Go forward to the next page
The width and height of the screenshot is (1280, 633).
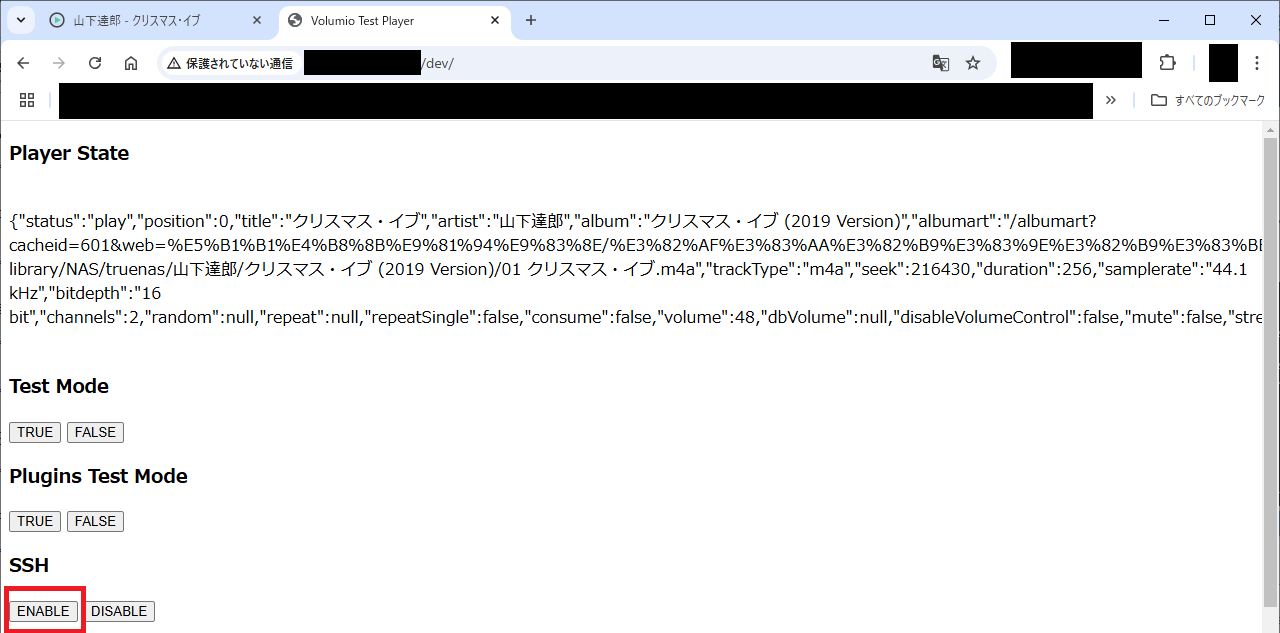59,63
